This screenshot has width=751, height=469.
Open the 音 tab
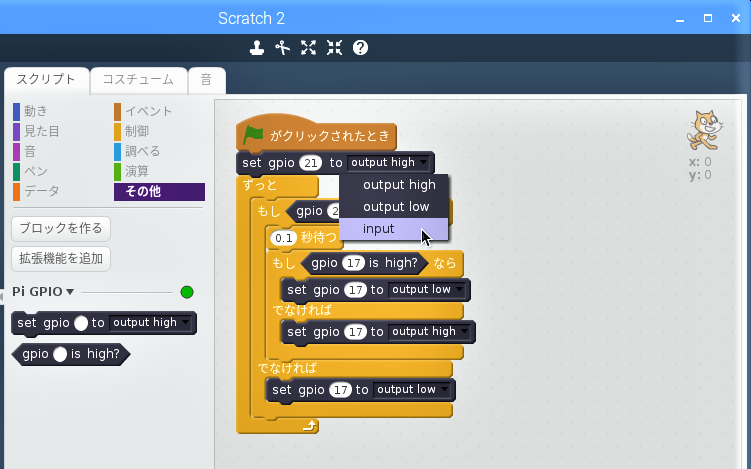206,80
